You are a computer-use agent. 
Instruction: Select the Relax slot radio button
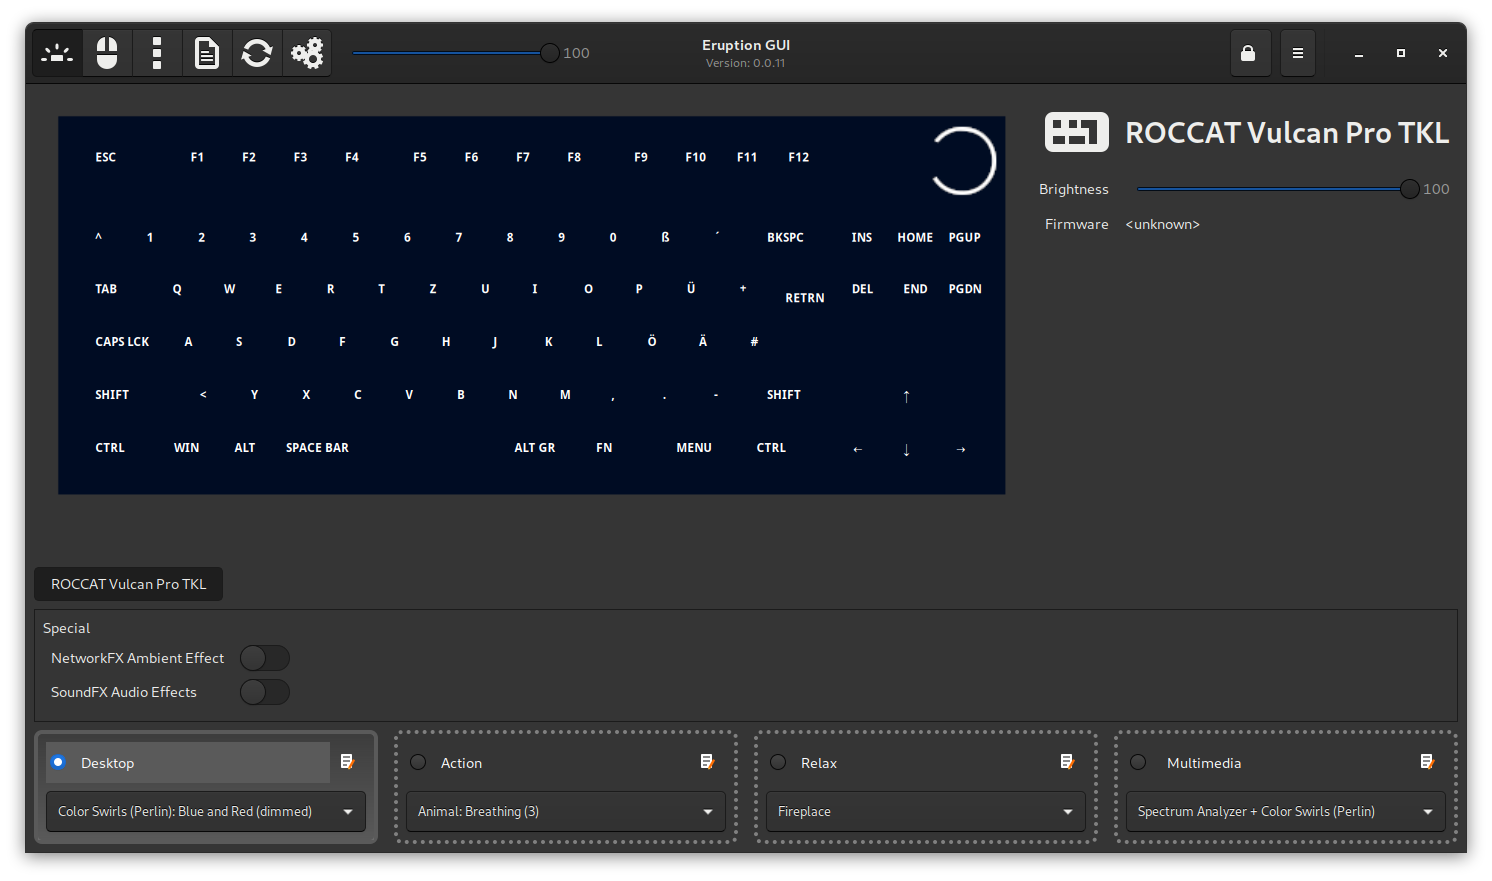point(779,762)
